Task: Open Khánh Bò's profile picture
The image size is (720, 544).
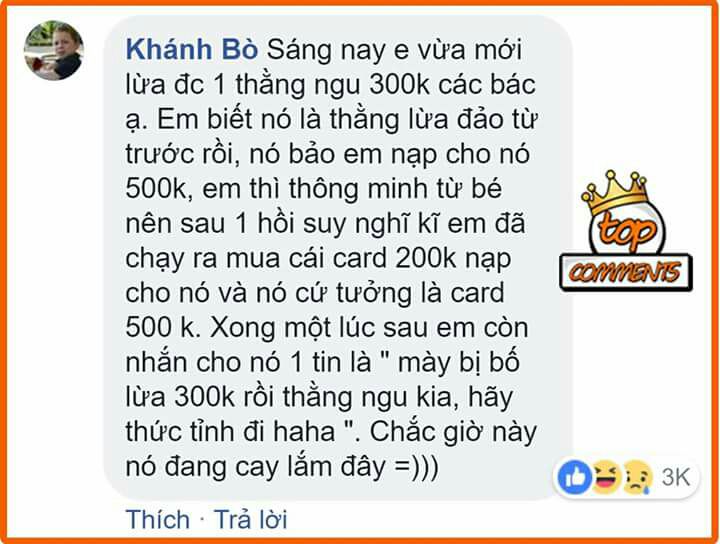Action: click(x=54, y=50)
